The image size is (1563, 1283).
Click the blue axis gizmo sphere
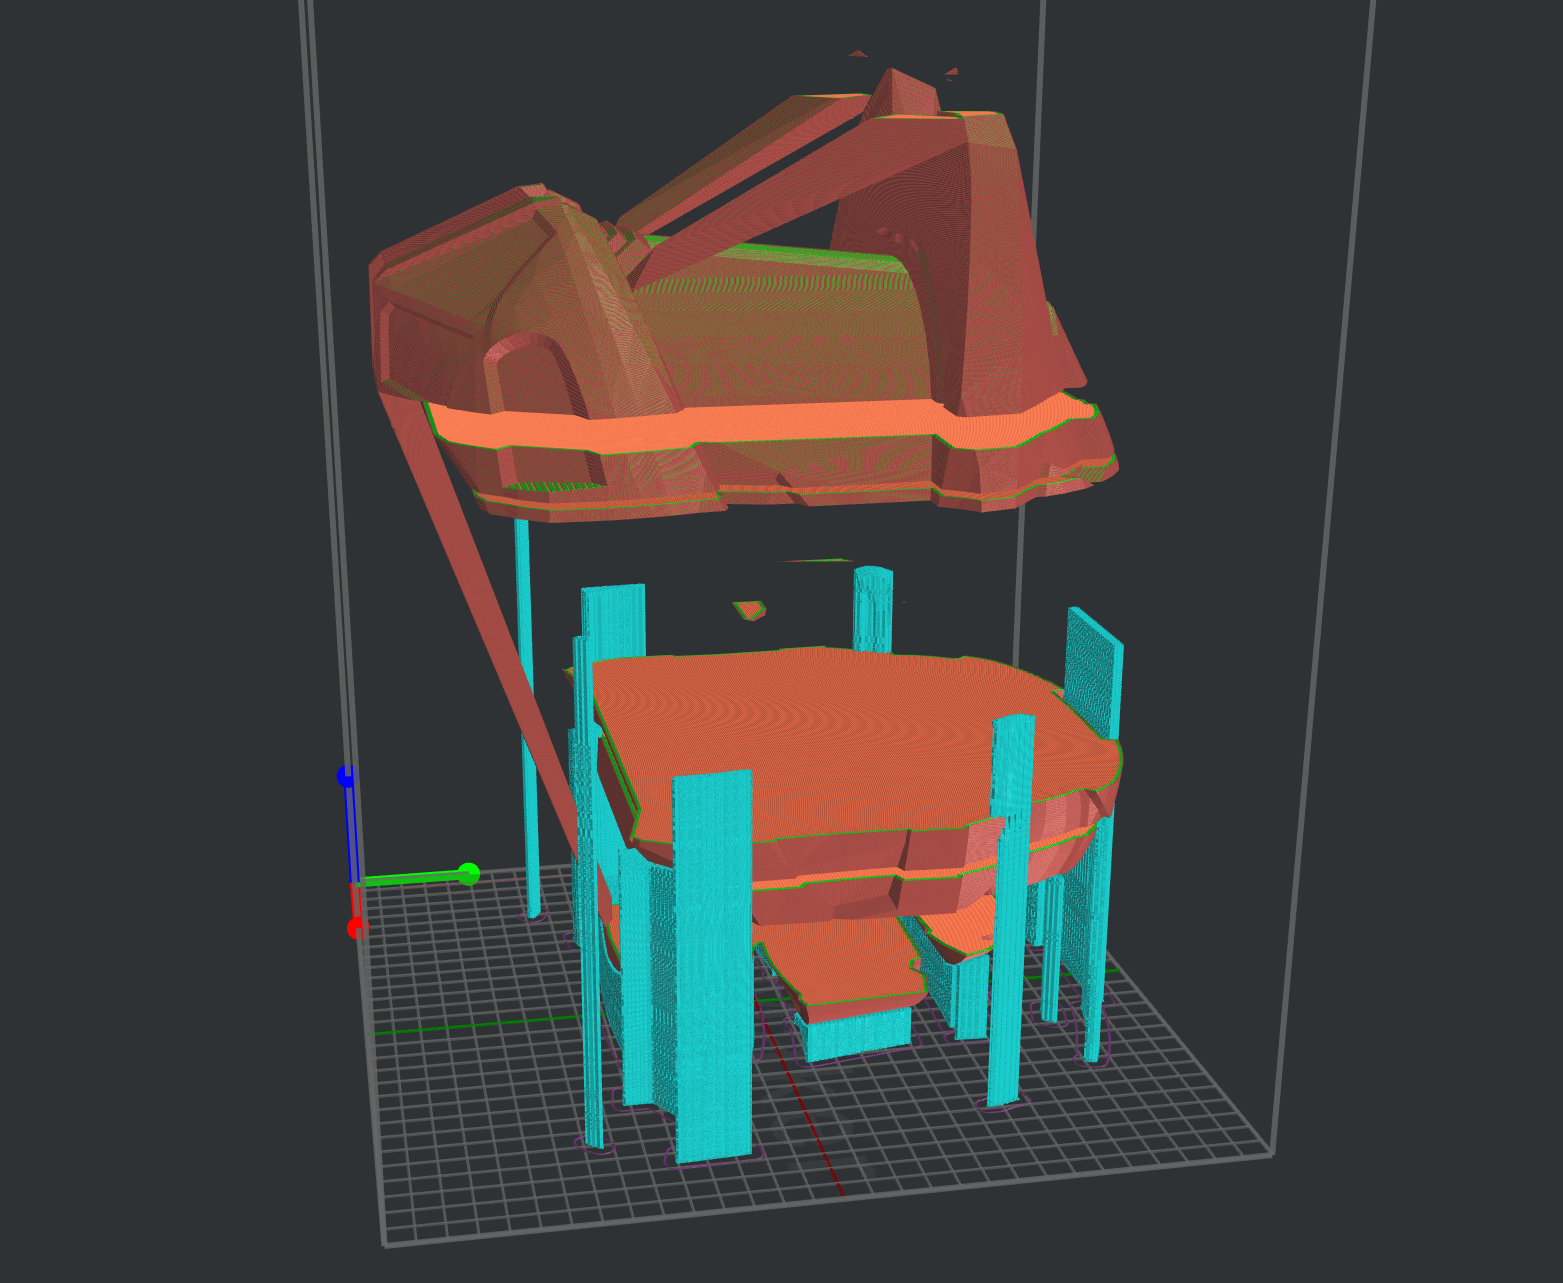[x=346, y=776]
